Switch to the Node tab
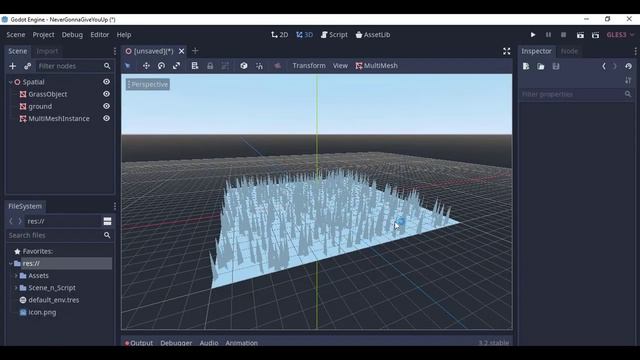The image size is (640, 360). click(569, 51)
